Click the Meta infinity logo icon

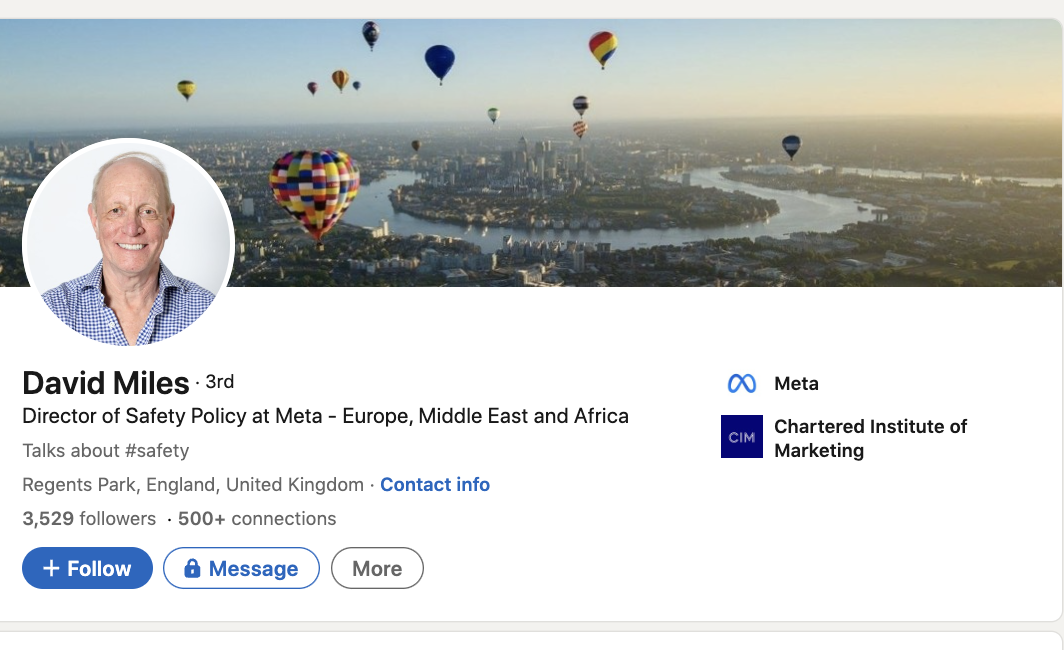pos(741,384)
